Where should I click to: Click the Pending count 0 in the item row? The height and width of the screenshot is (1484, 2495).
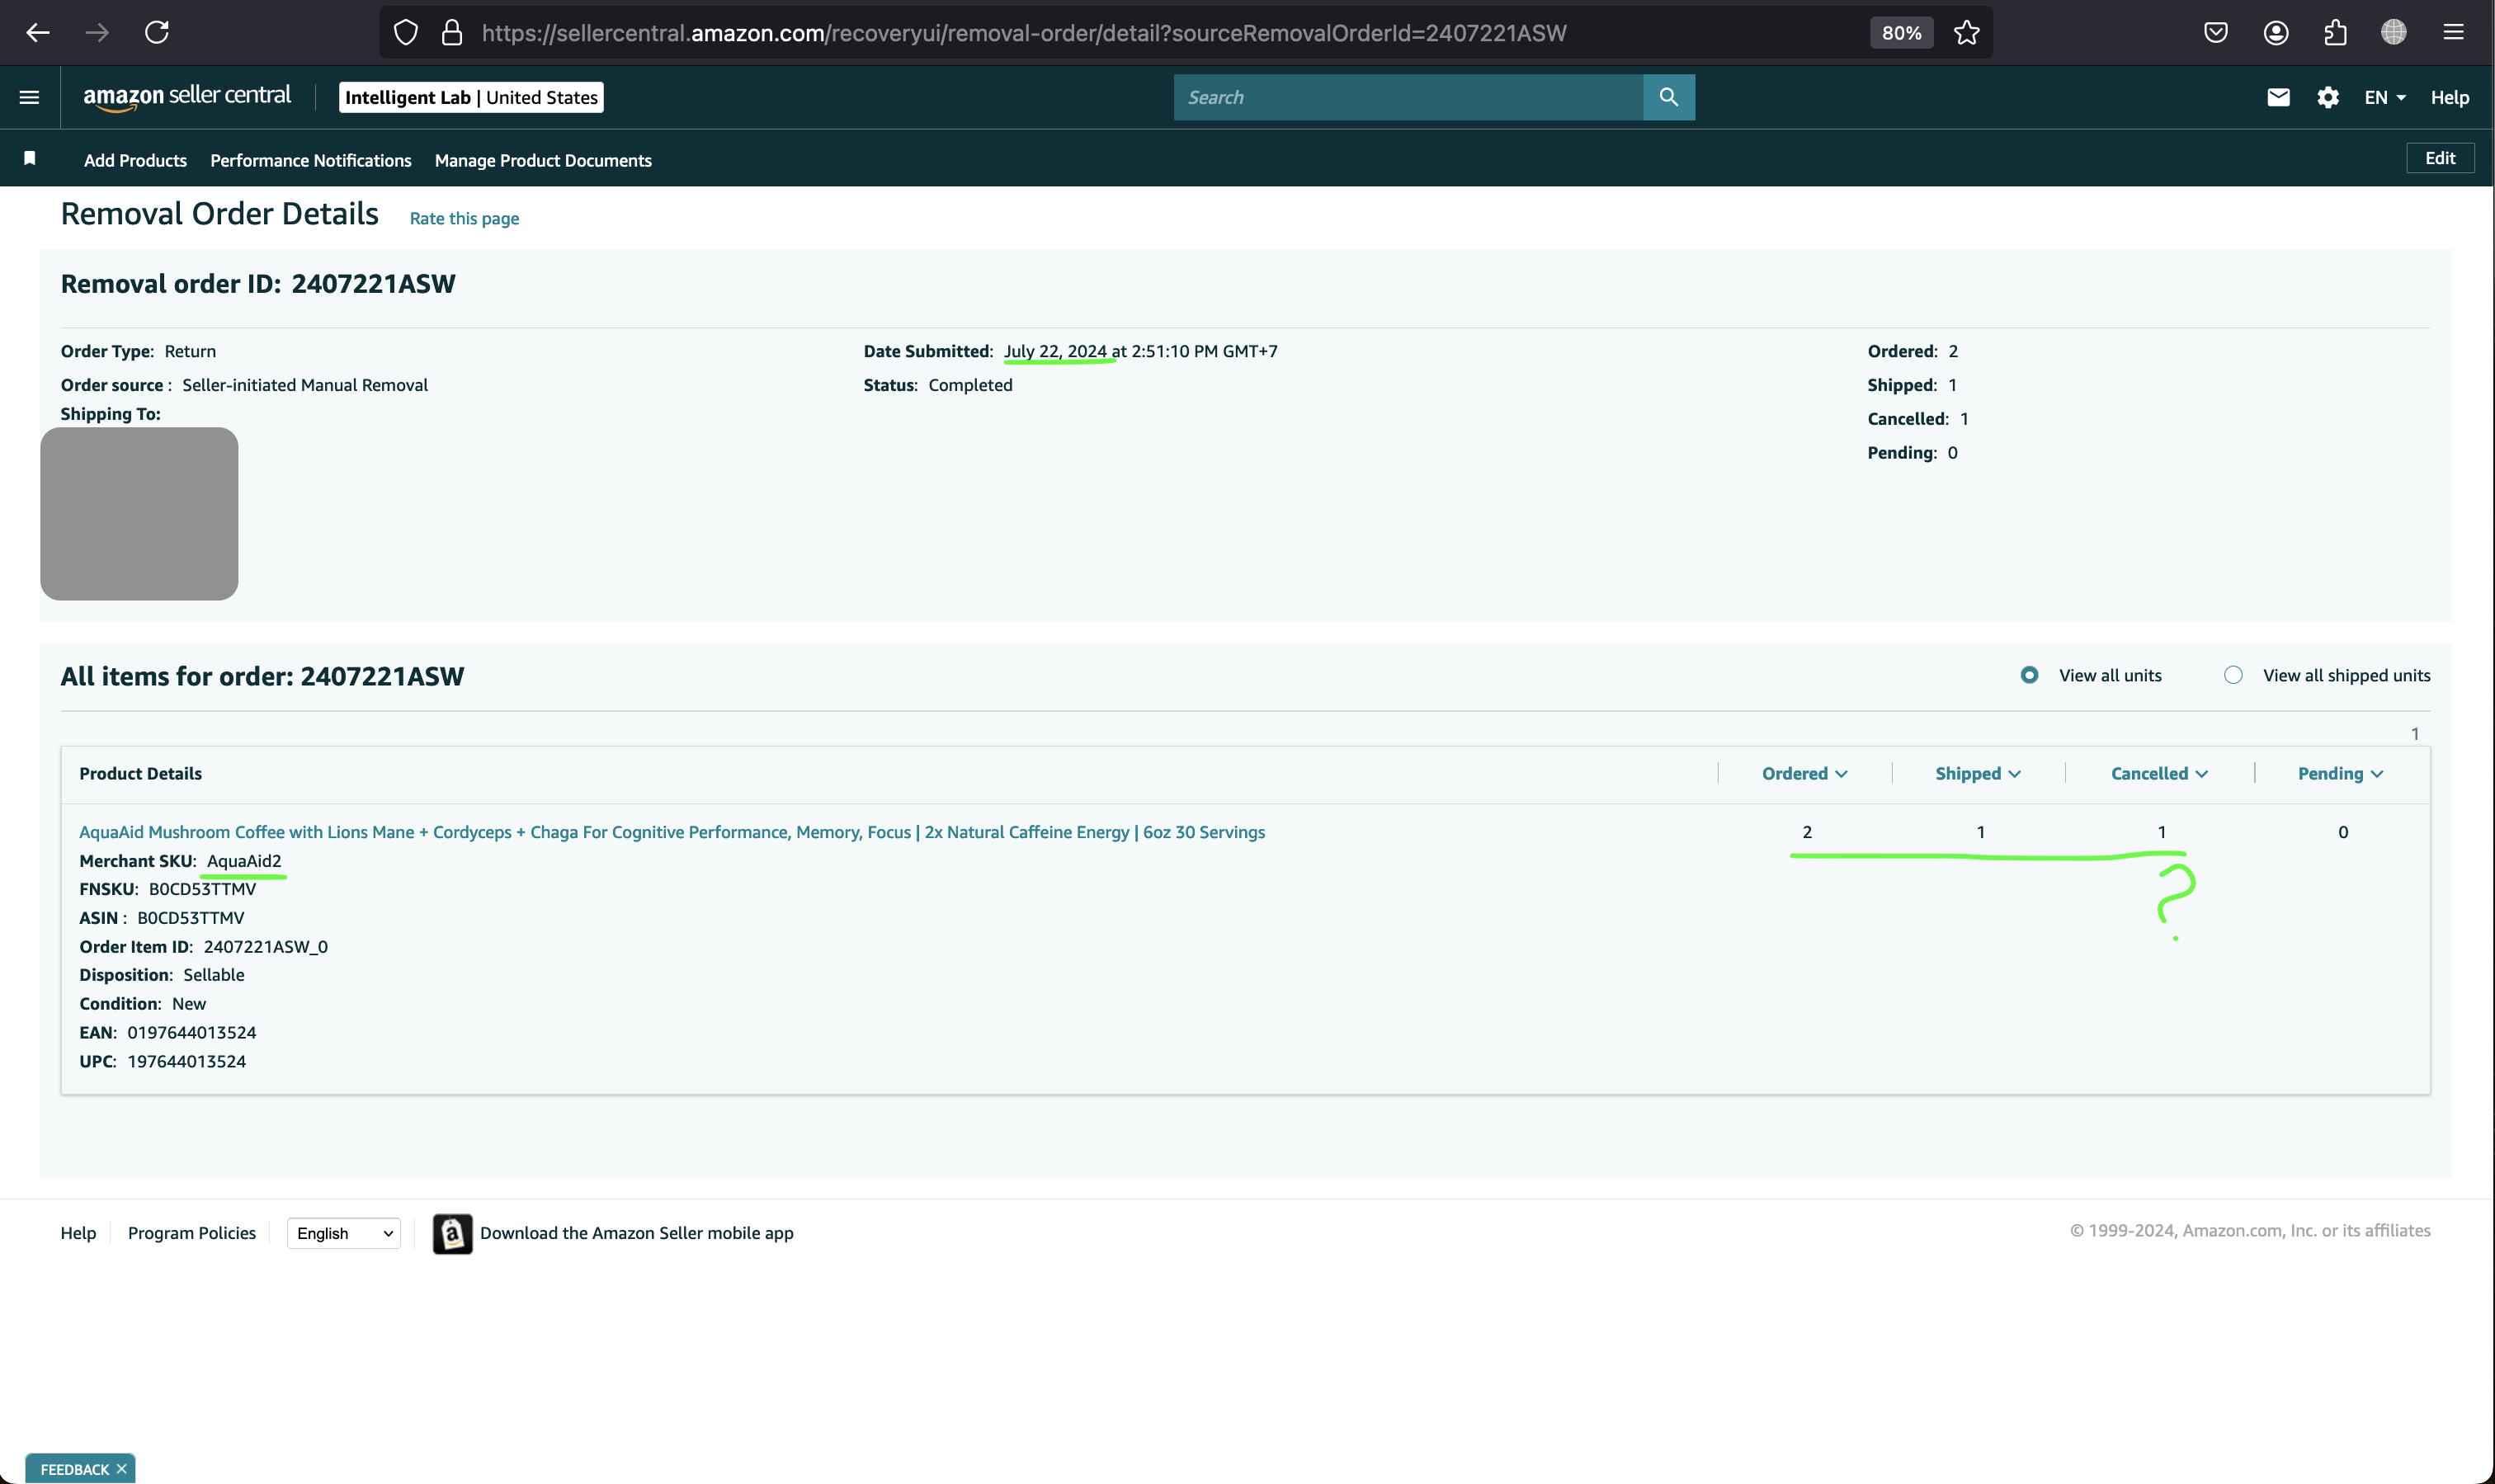point(2342,831)
